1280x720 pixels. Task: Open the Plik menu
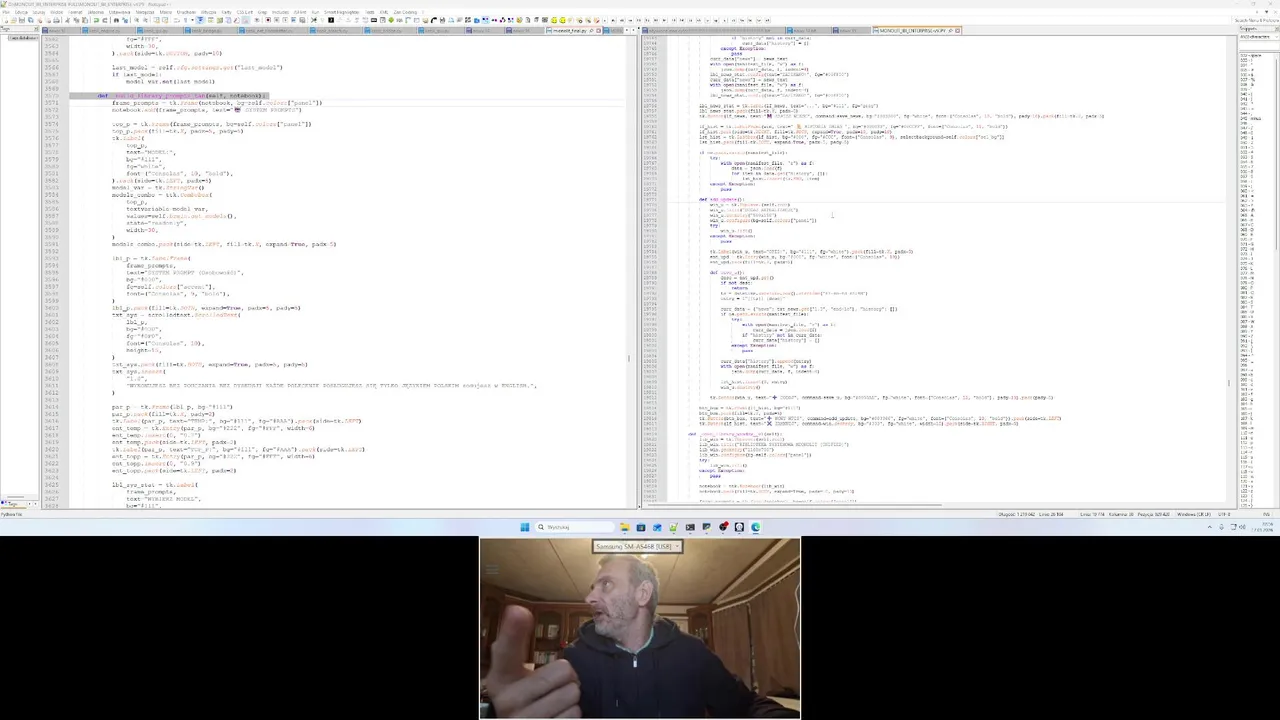tap(6, 12)
